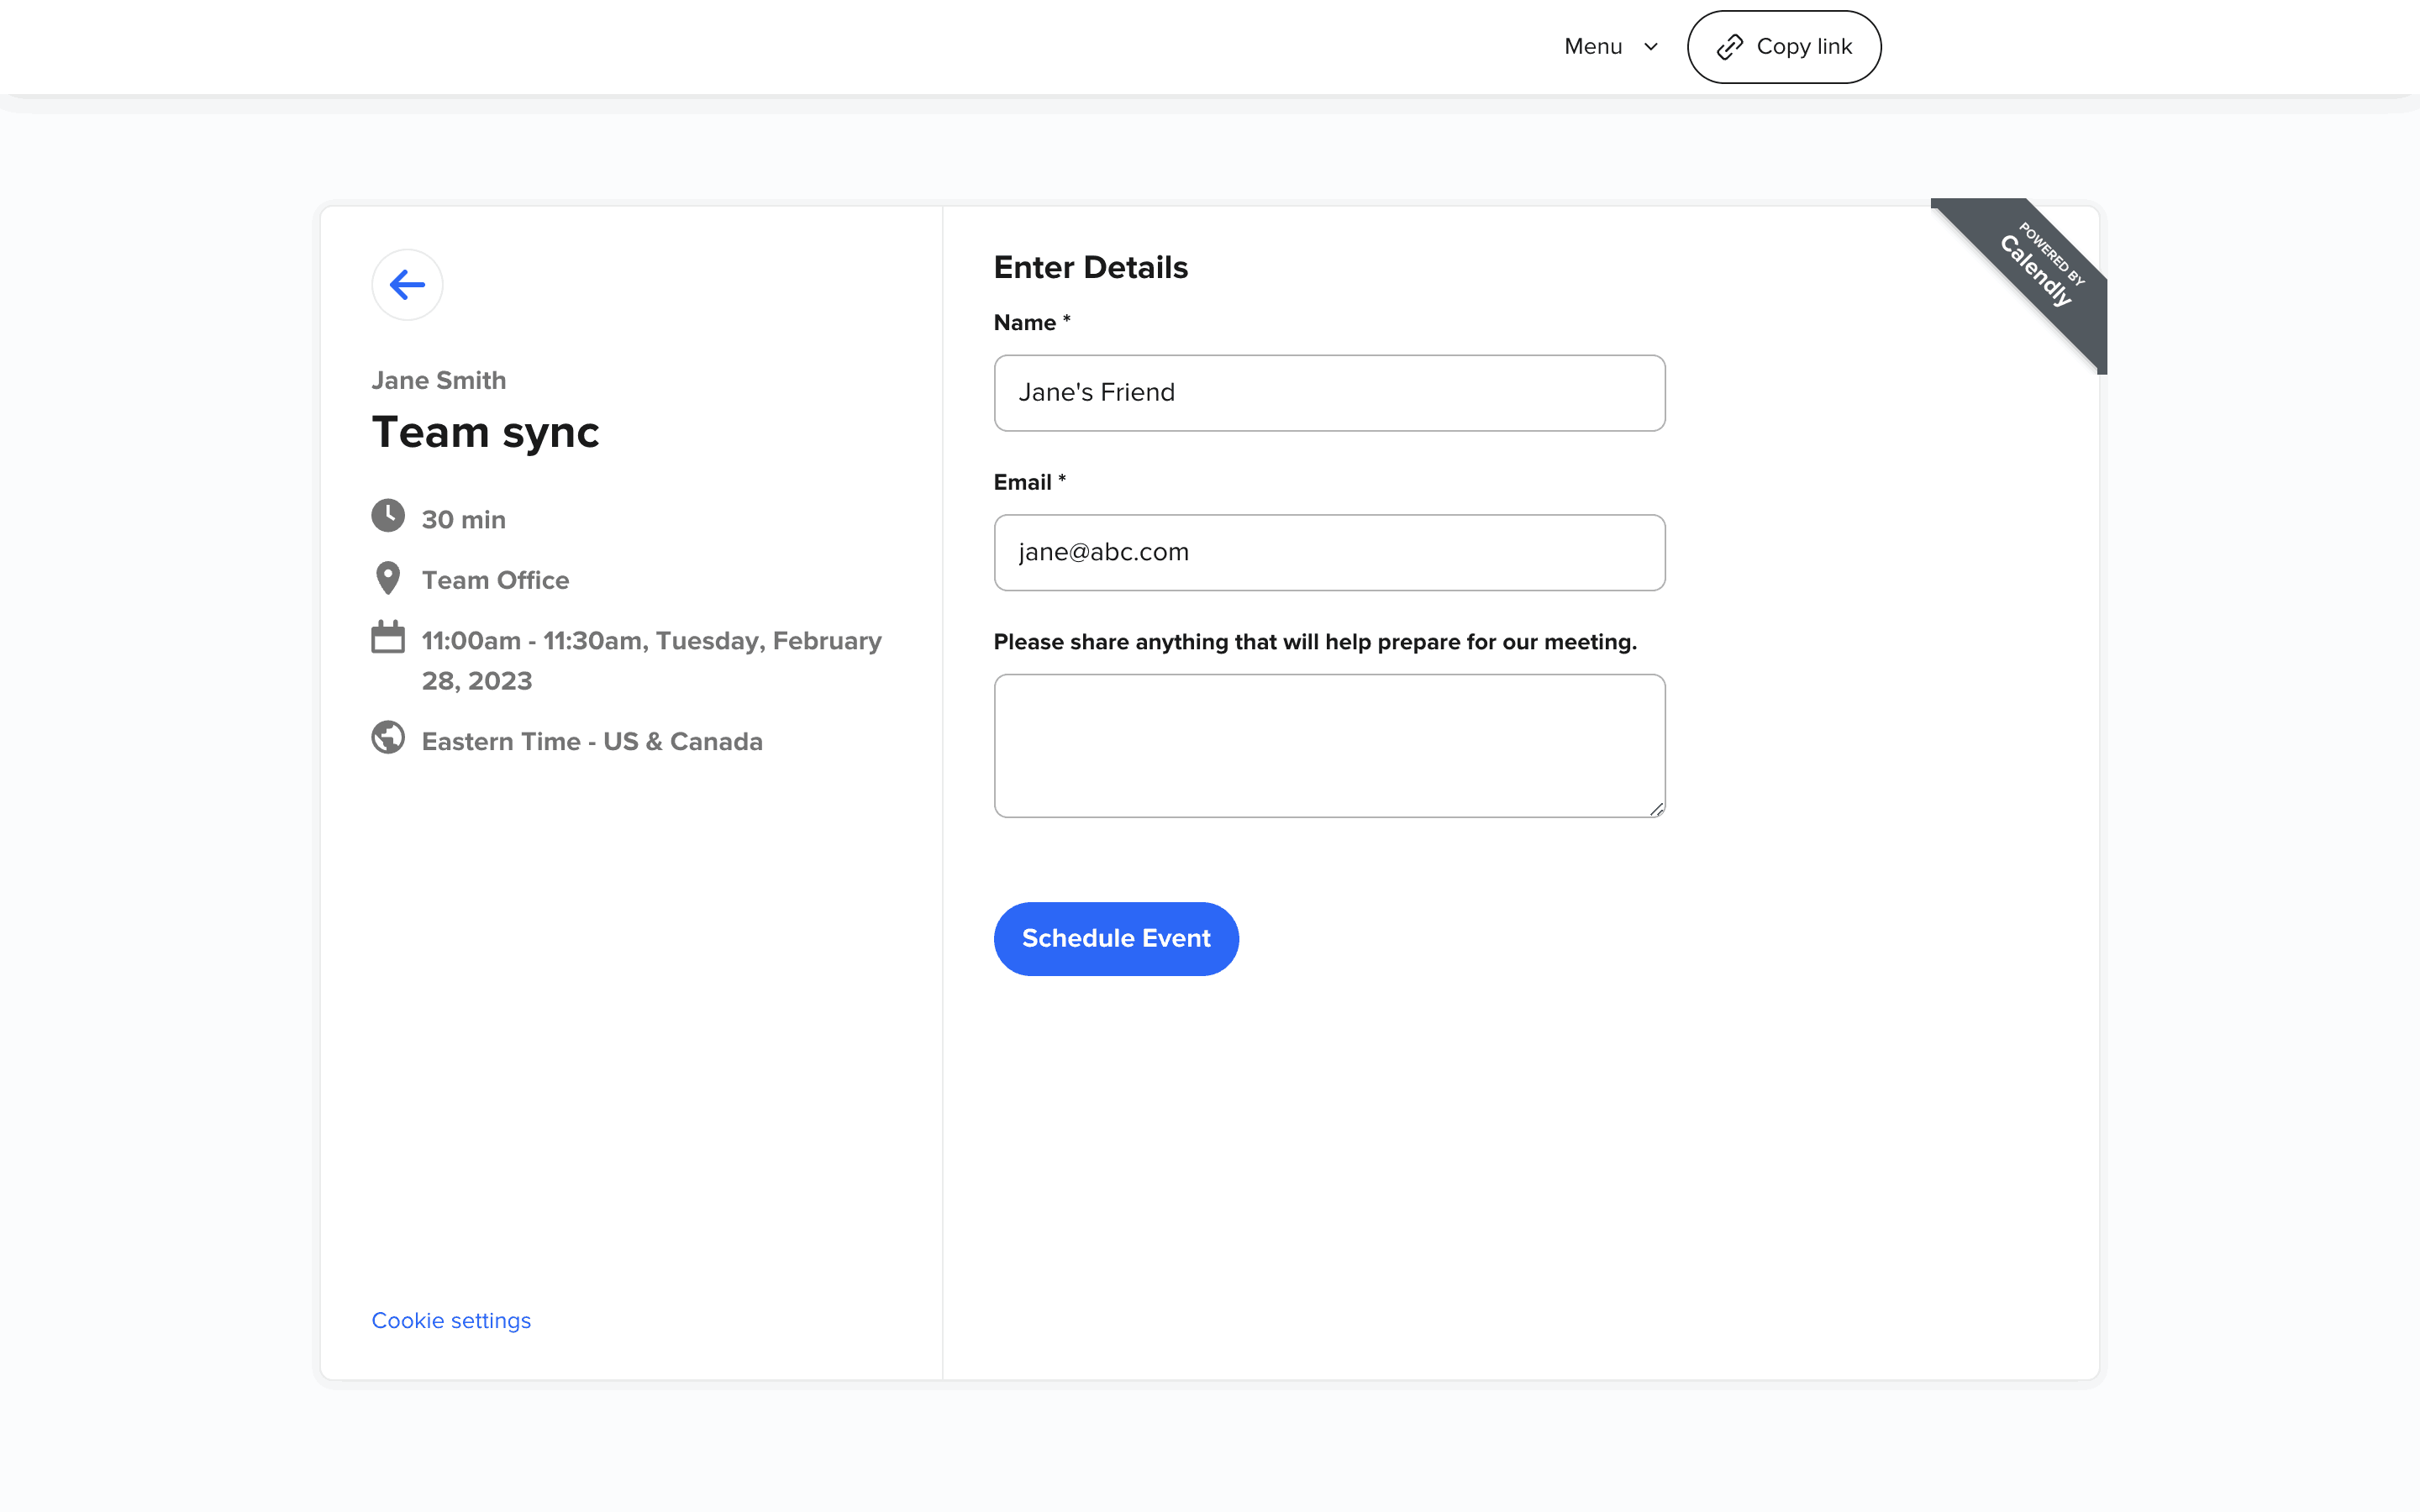2420x1512 pixels.
Task: Expand the Menu chevron arrow
Action: coord(1651,47)
